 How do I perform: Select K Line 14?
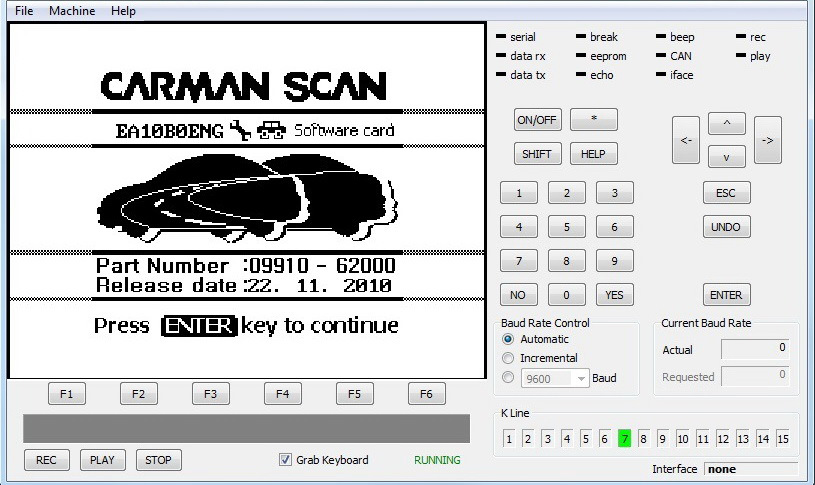(763, 439)
